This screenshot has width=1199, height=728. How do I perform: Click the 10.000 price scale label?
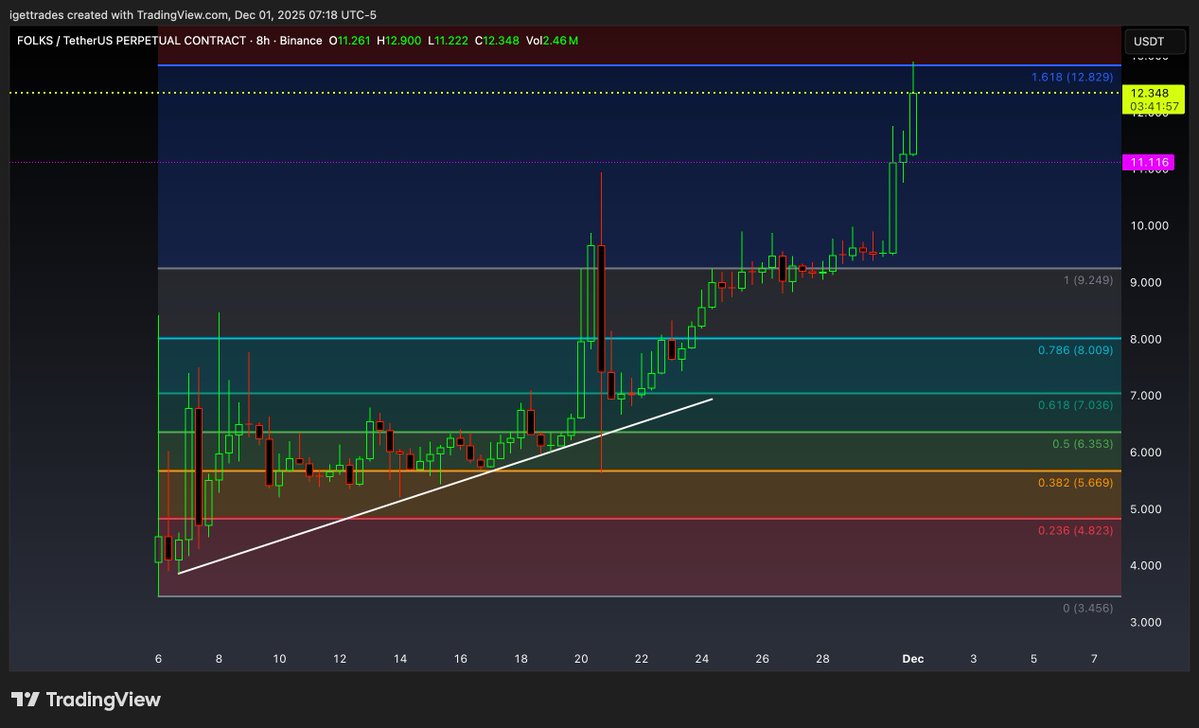pyautogui.click(x=1149, y=226)
